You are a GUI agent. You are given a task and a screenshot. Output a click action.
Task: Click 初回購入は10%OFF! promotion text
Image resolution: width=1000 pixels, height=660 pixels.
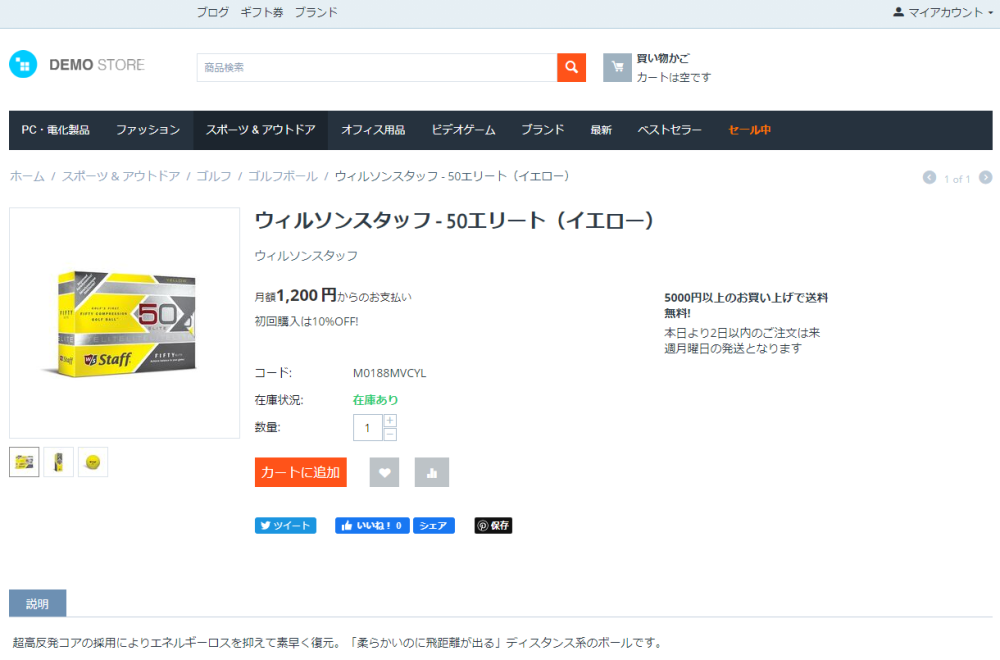[x=306, y=321]
